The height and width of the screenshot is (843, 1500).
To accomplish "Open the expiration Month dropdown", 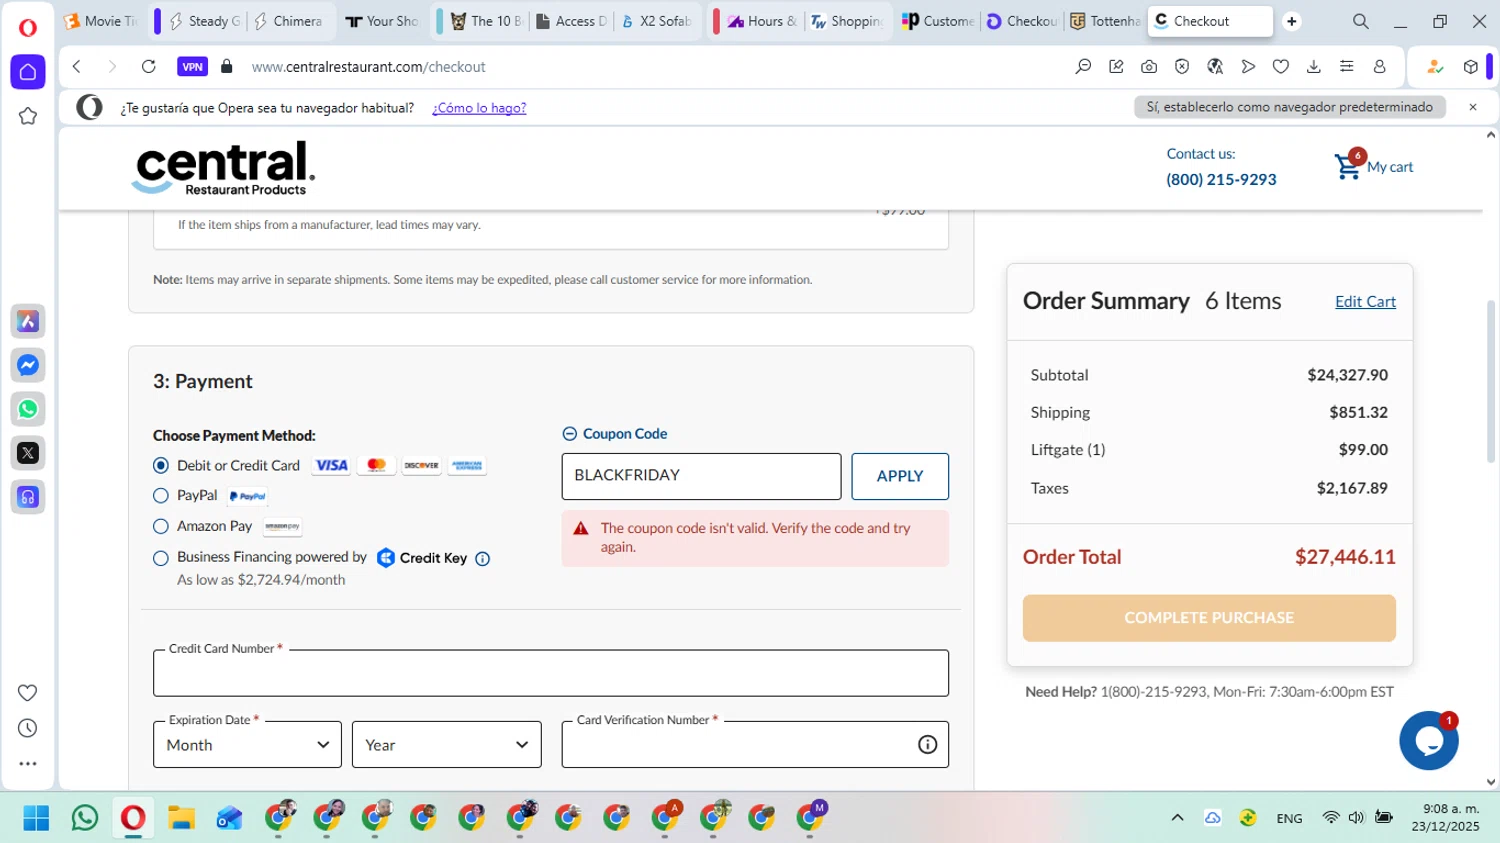I will tap(247, 745).
